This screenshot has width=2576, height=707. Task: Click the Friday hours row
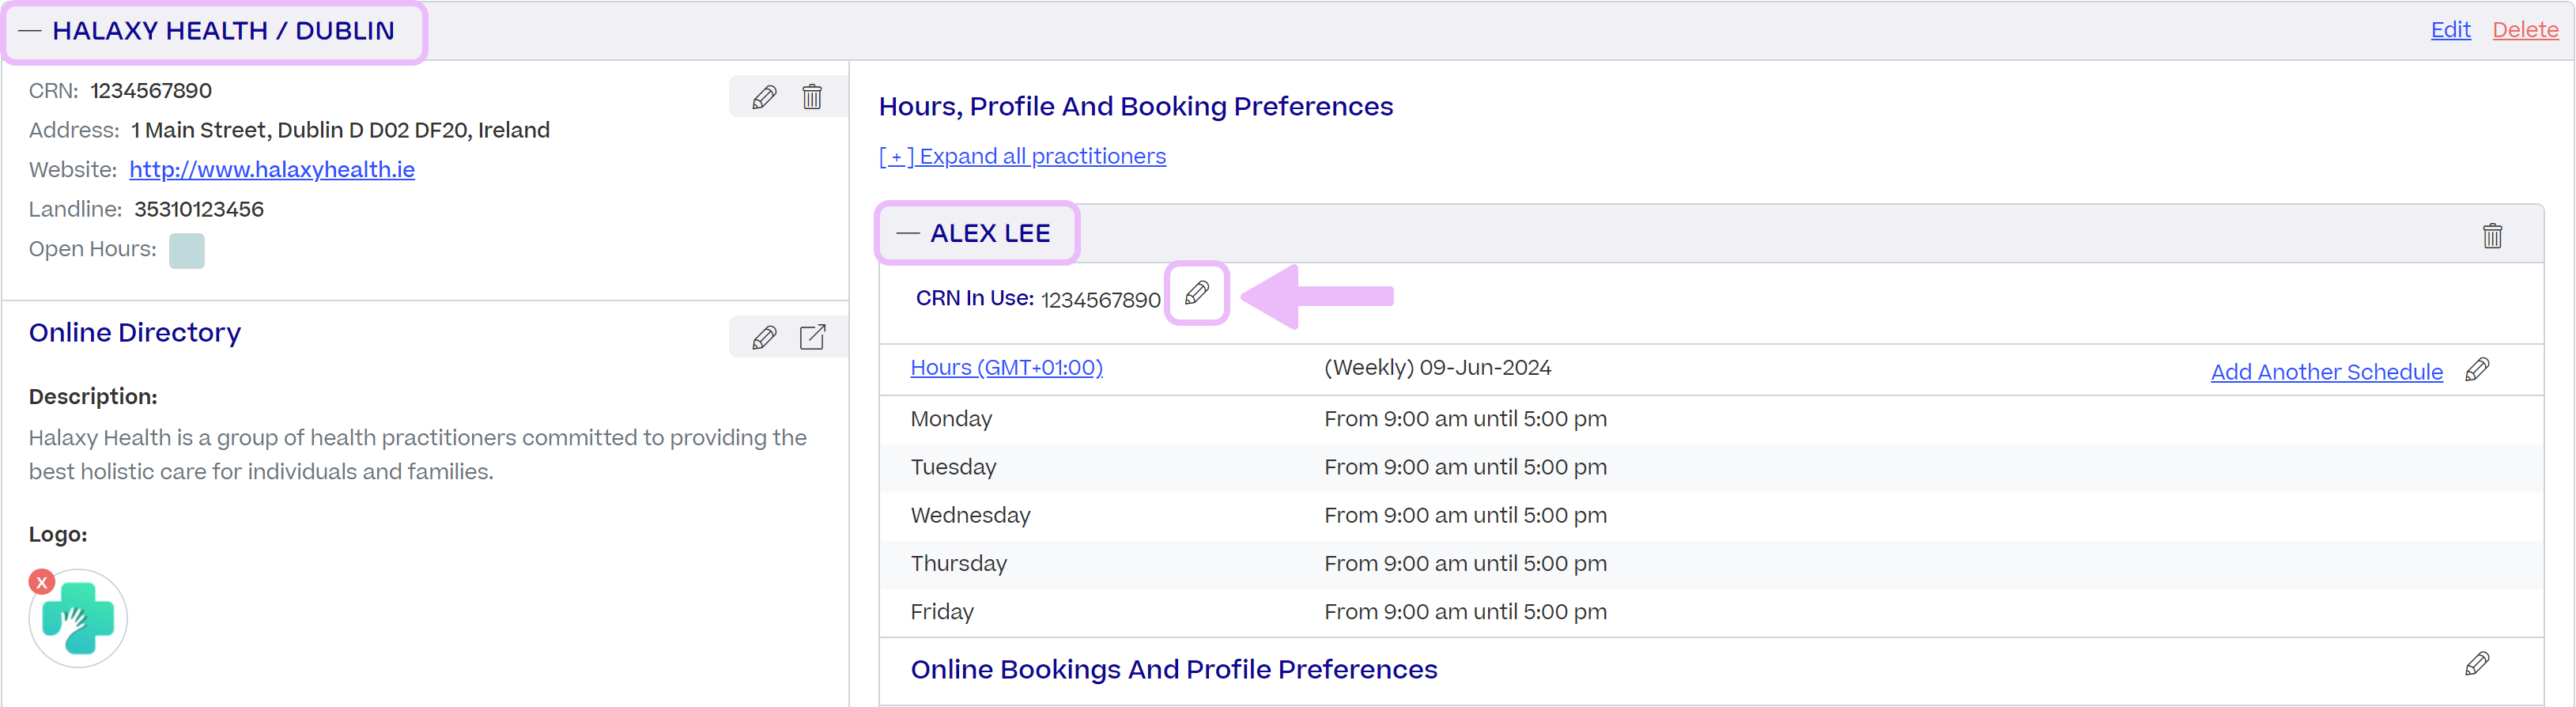[1711, 613]
